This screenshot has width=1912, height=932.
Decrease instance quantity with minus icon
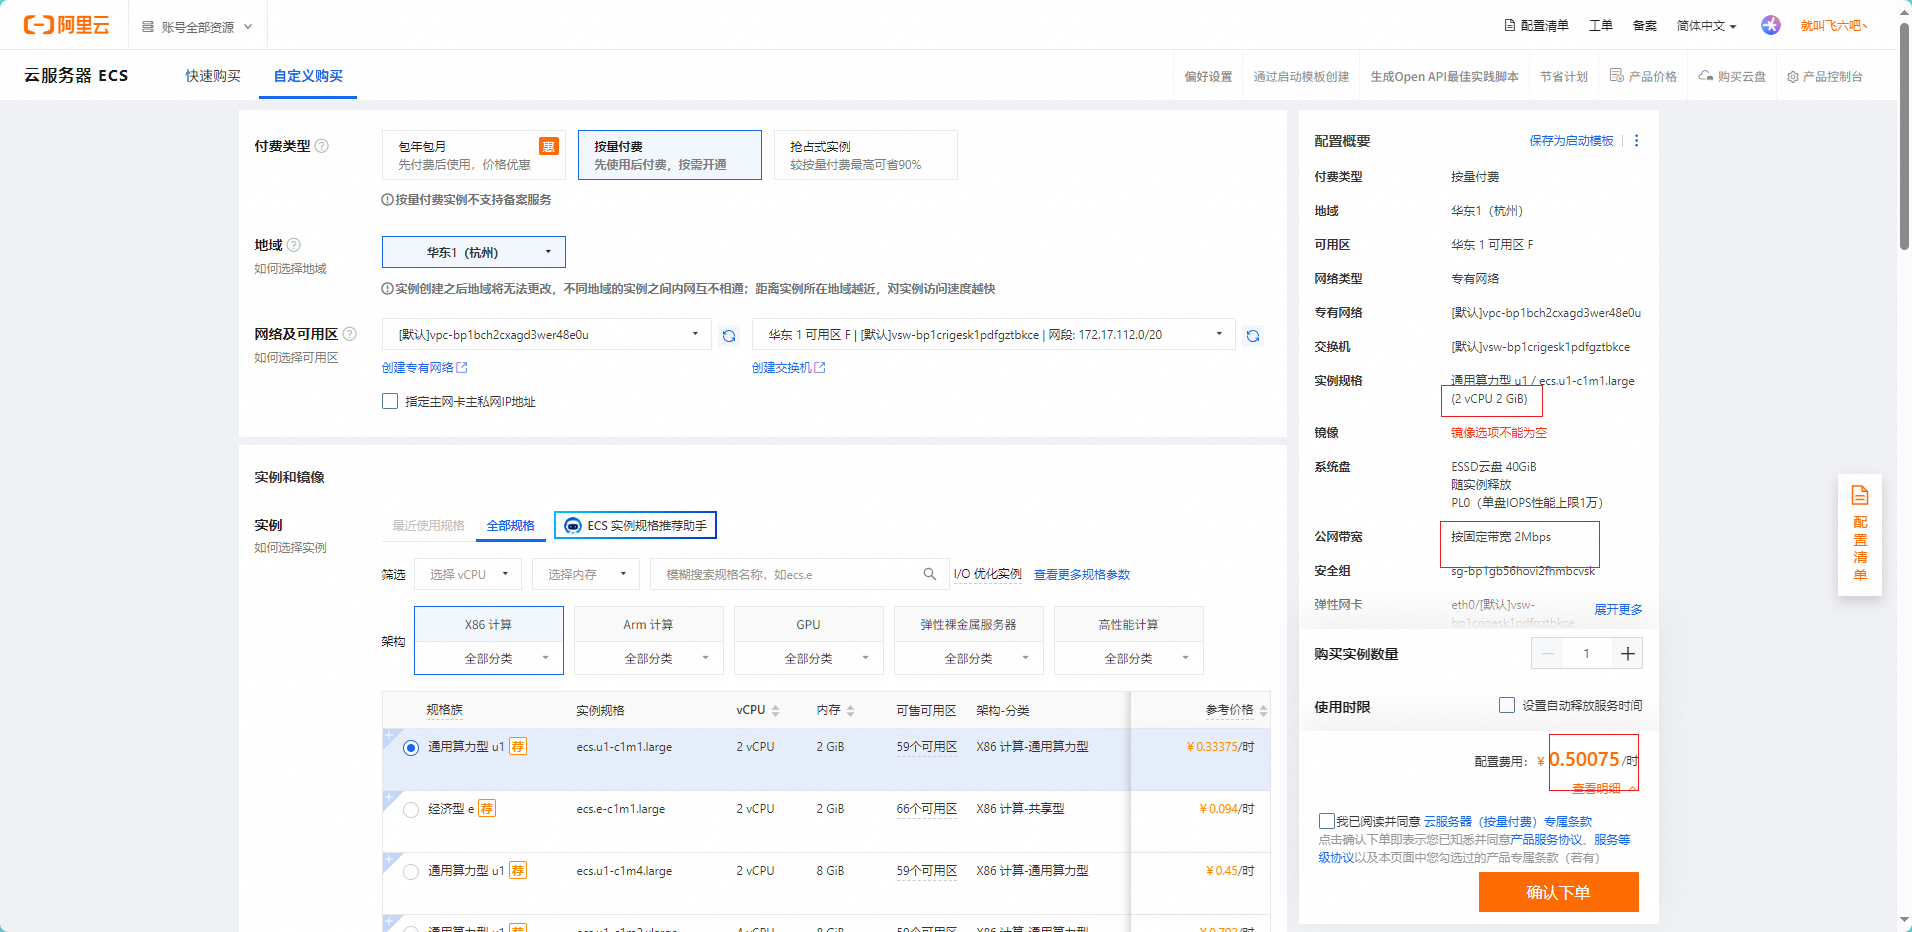point(1548,654)
